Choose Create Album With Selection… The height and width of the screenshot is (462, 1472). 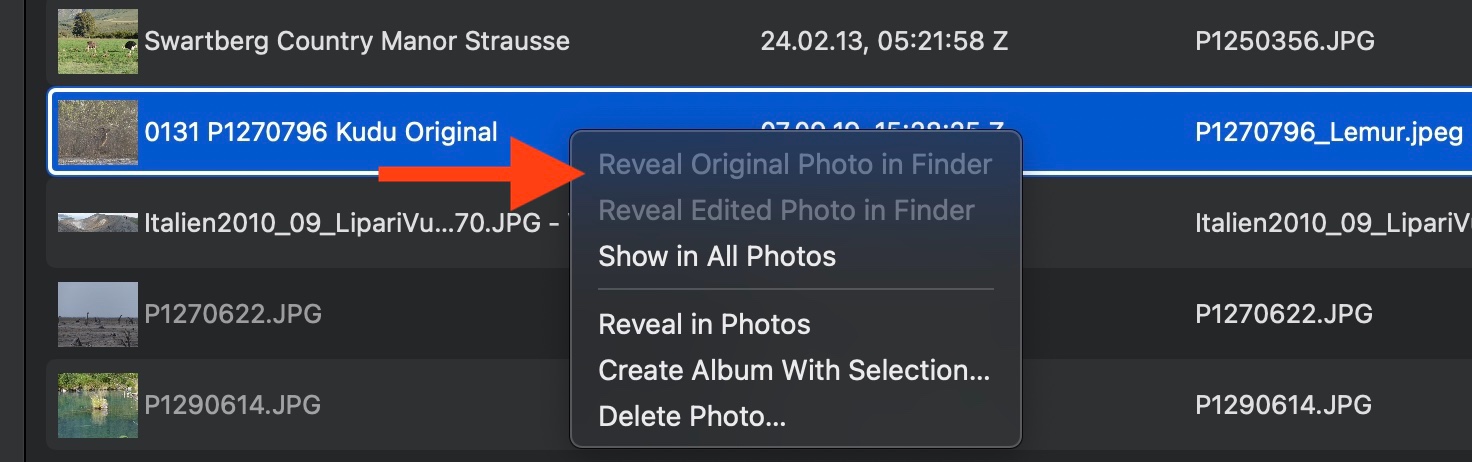(794, 371)
